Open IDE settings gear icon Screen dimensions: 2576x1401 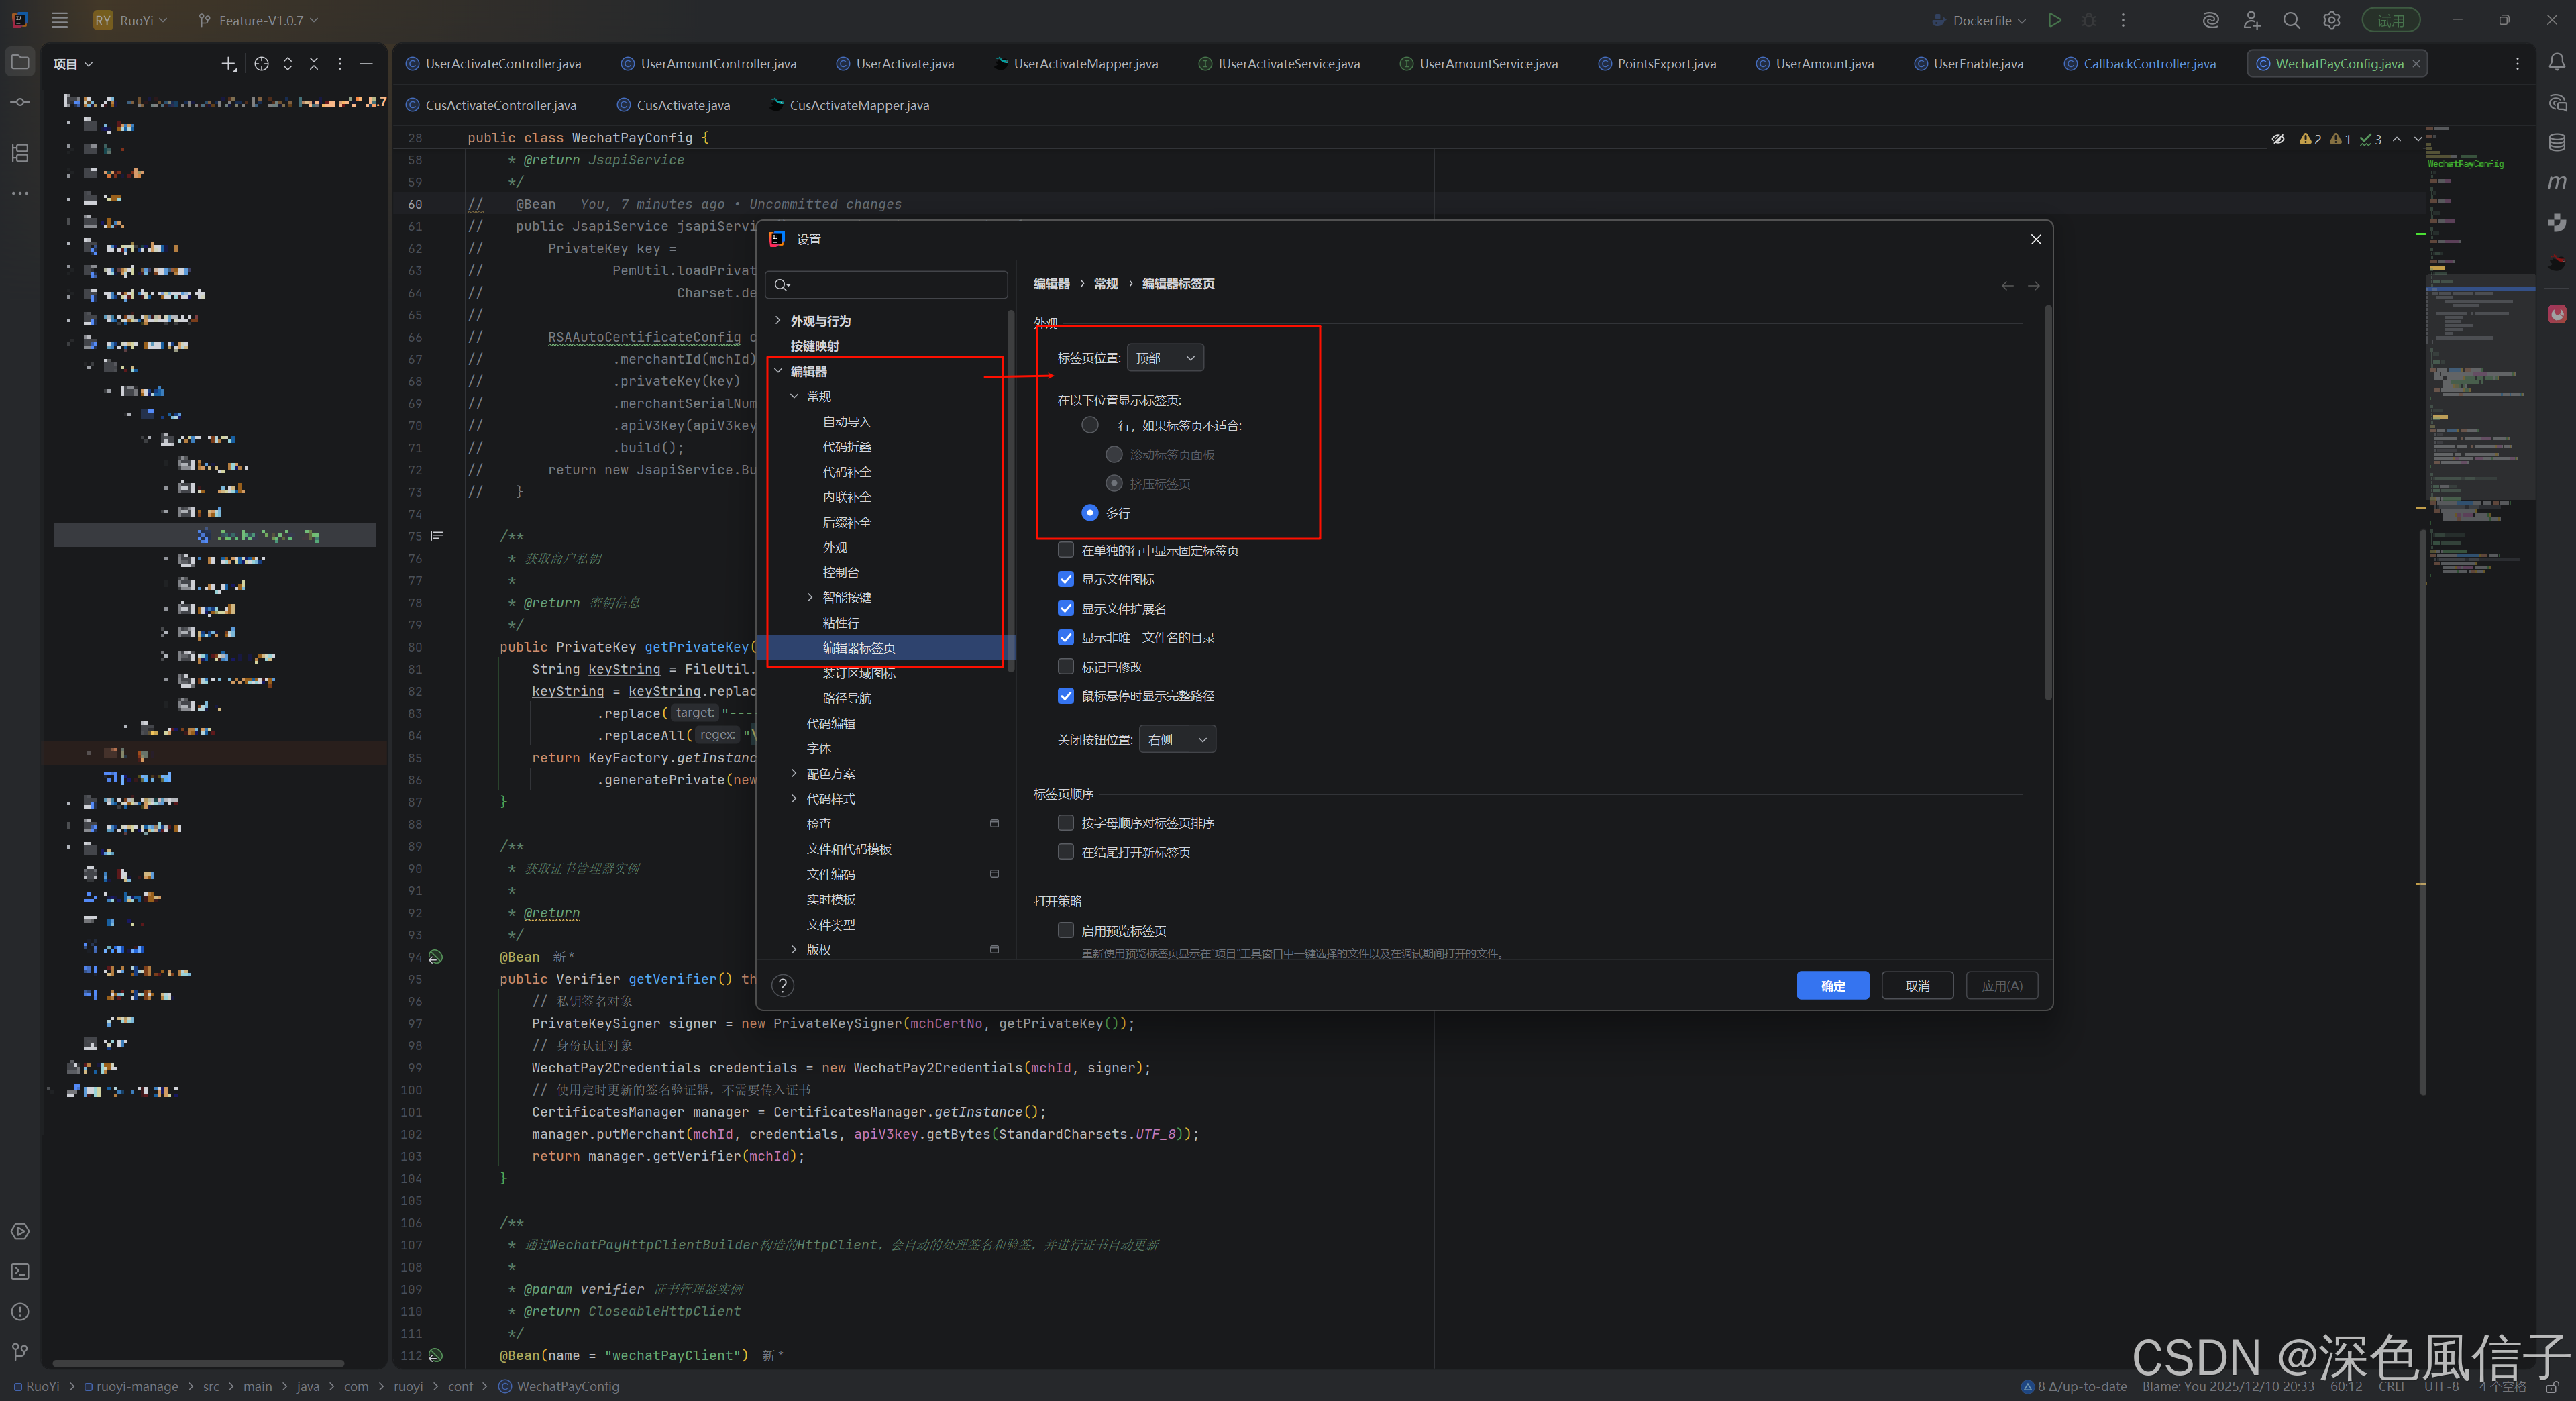[2331, 20]
